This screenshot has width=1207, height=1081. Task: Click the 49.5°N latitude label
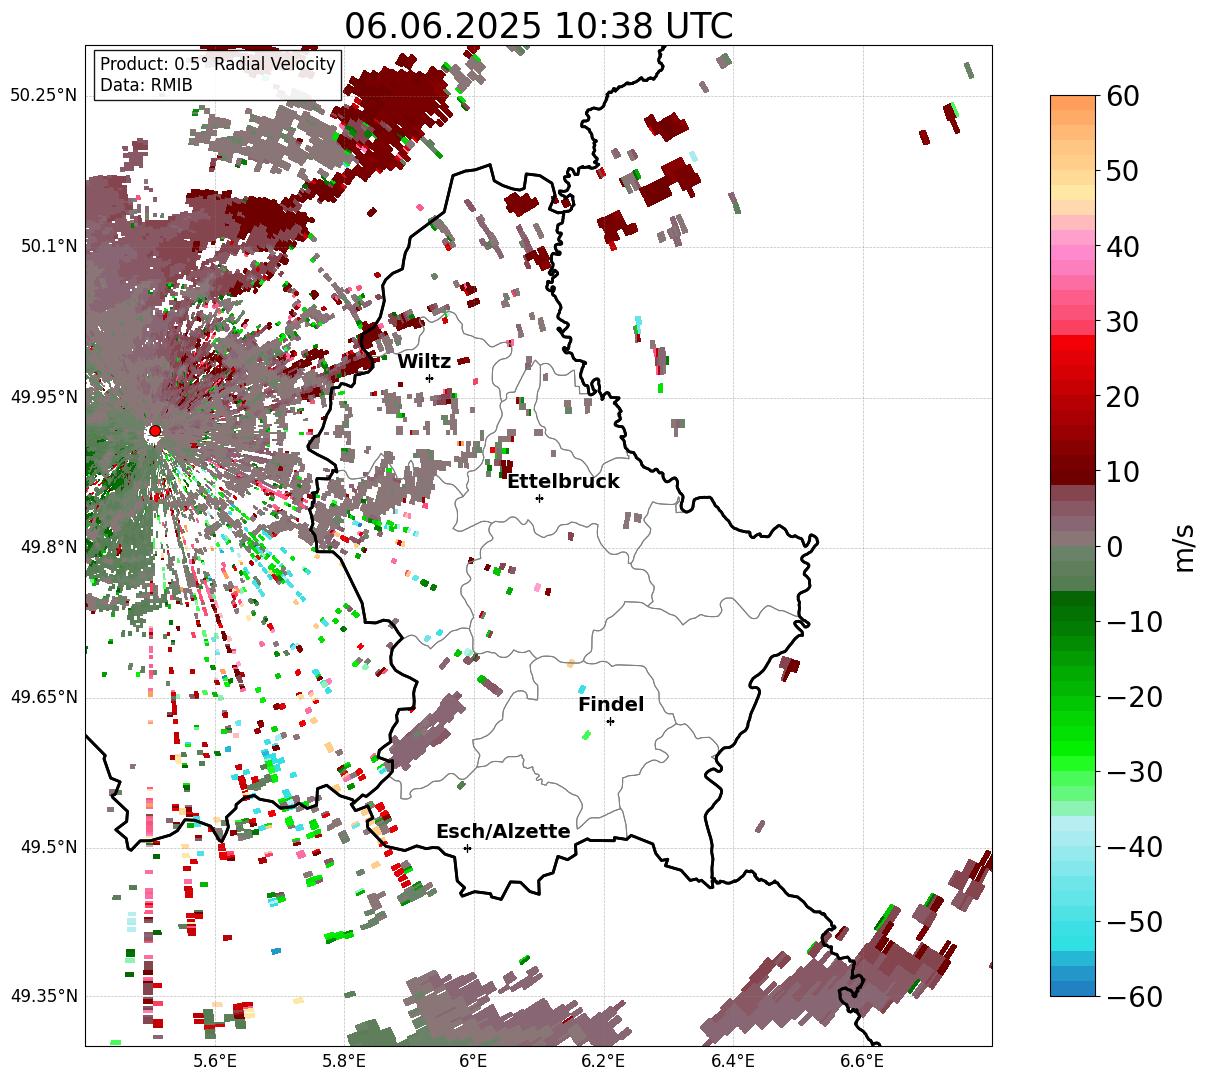(x=48, y=848)
